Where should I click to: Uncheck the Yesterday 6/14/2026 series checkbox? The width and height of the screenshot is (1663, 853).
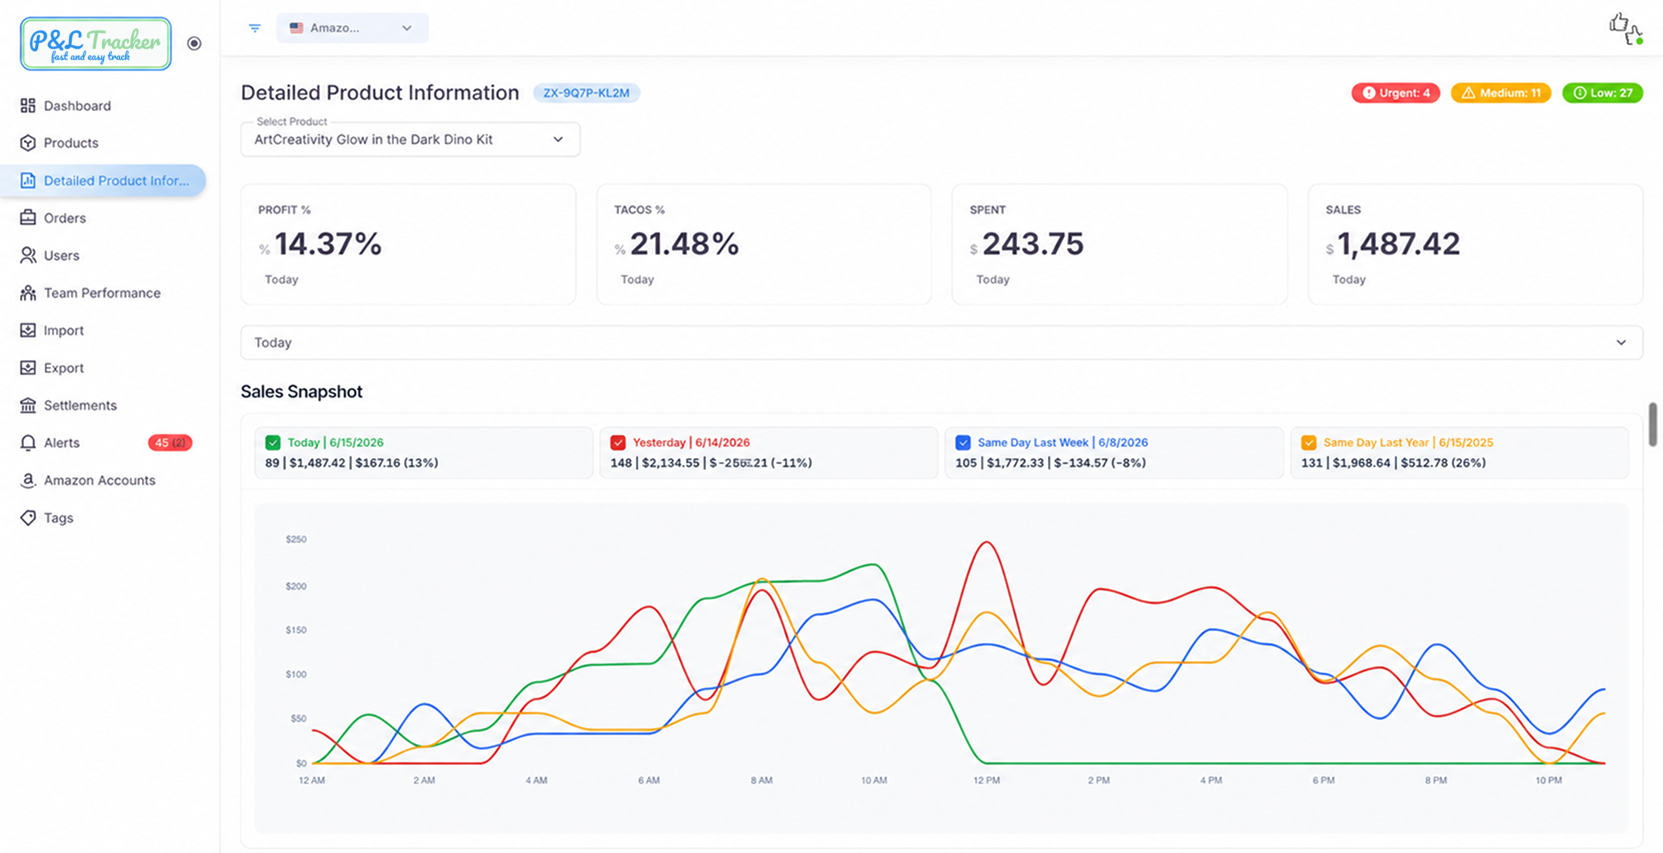point(618,442)
